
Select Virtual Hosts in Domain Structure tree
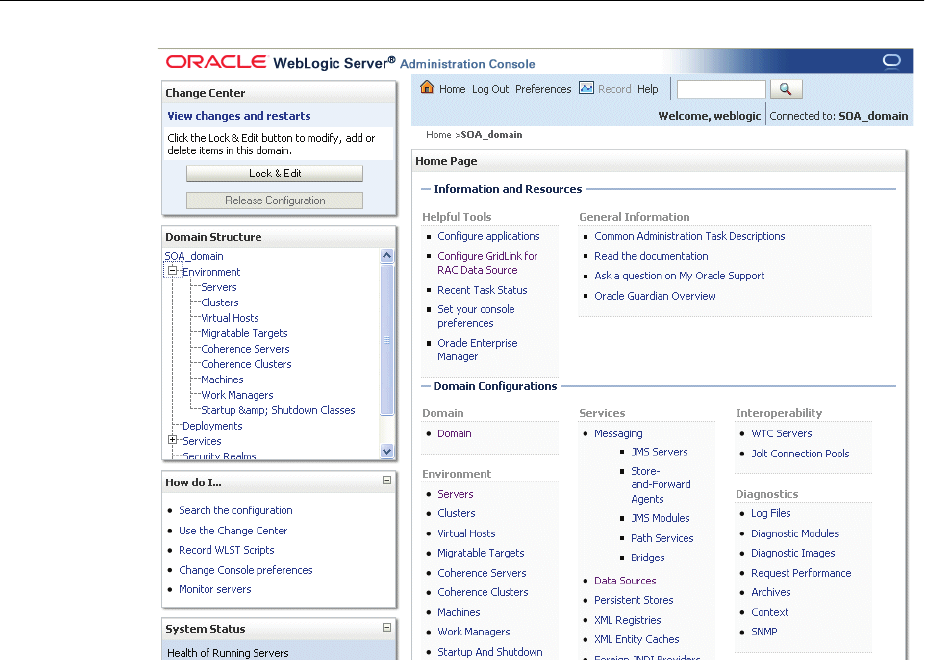click(x=229, y=318)
